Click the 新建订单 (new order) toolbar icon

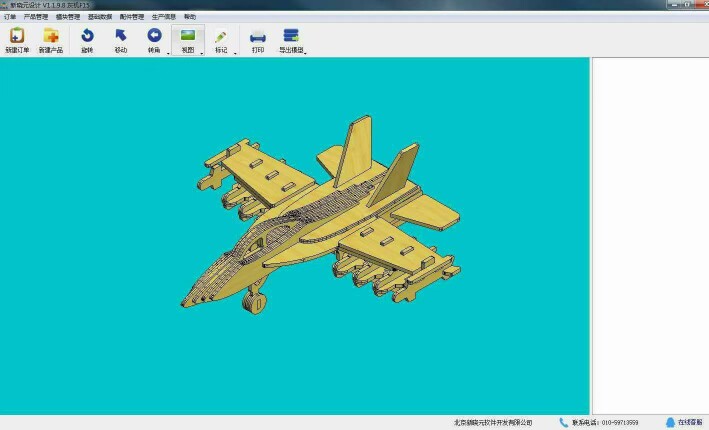point(17,35)
